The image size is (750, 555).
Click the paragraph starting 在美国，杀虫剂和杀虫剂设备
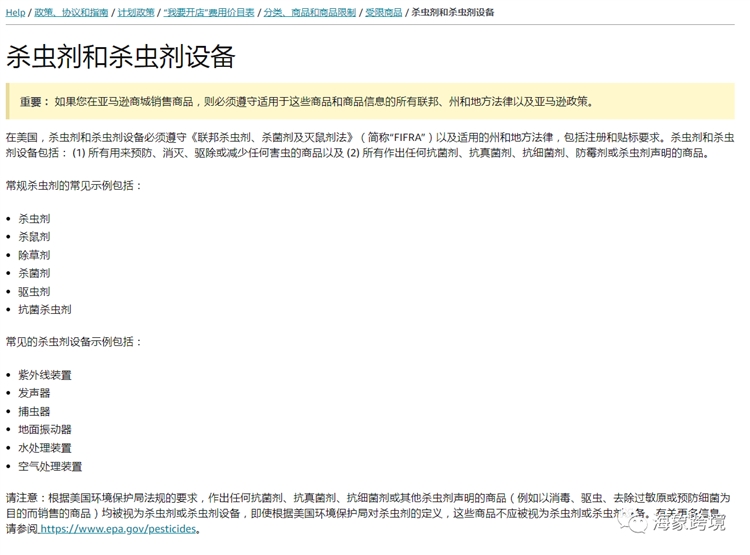point(370,145)
